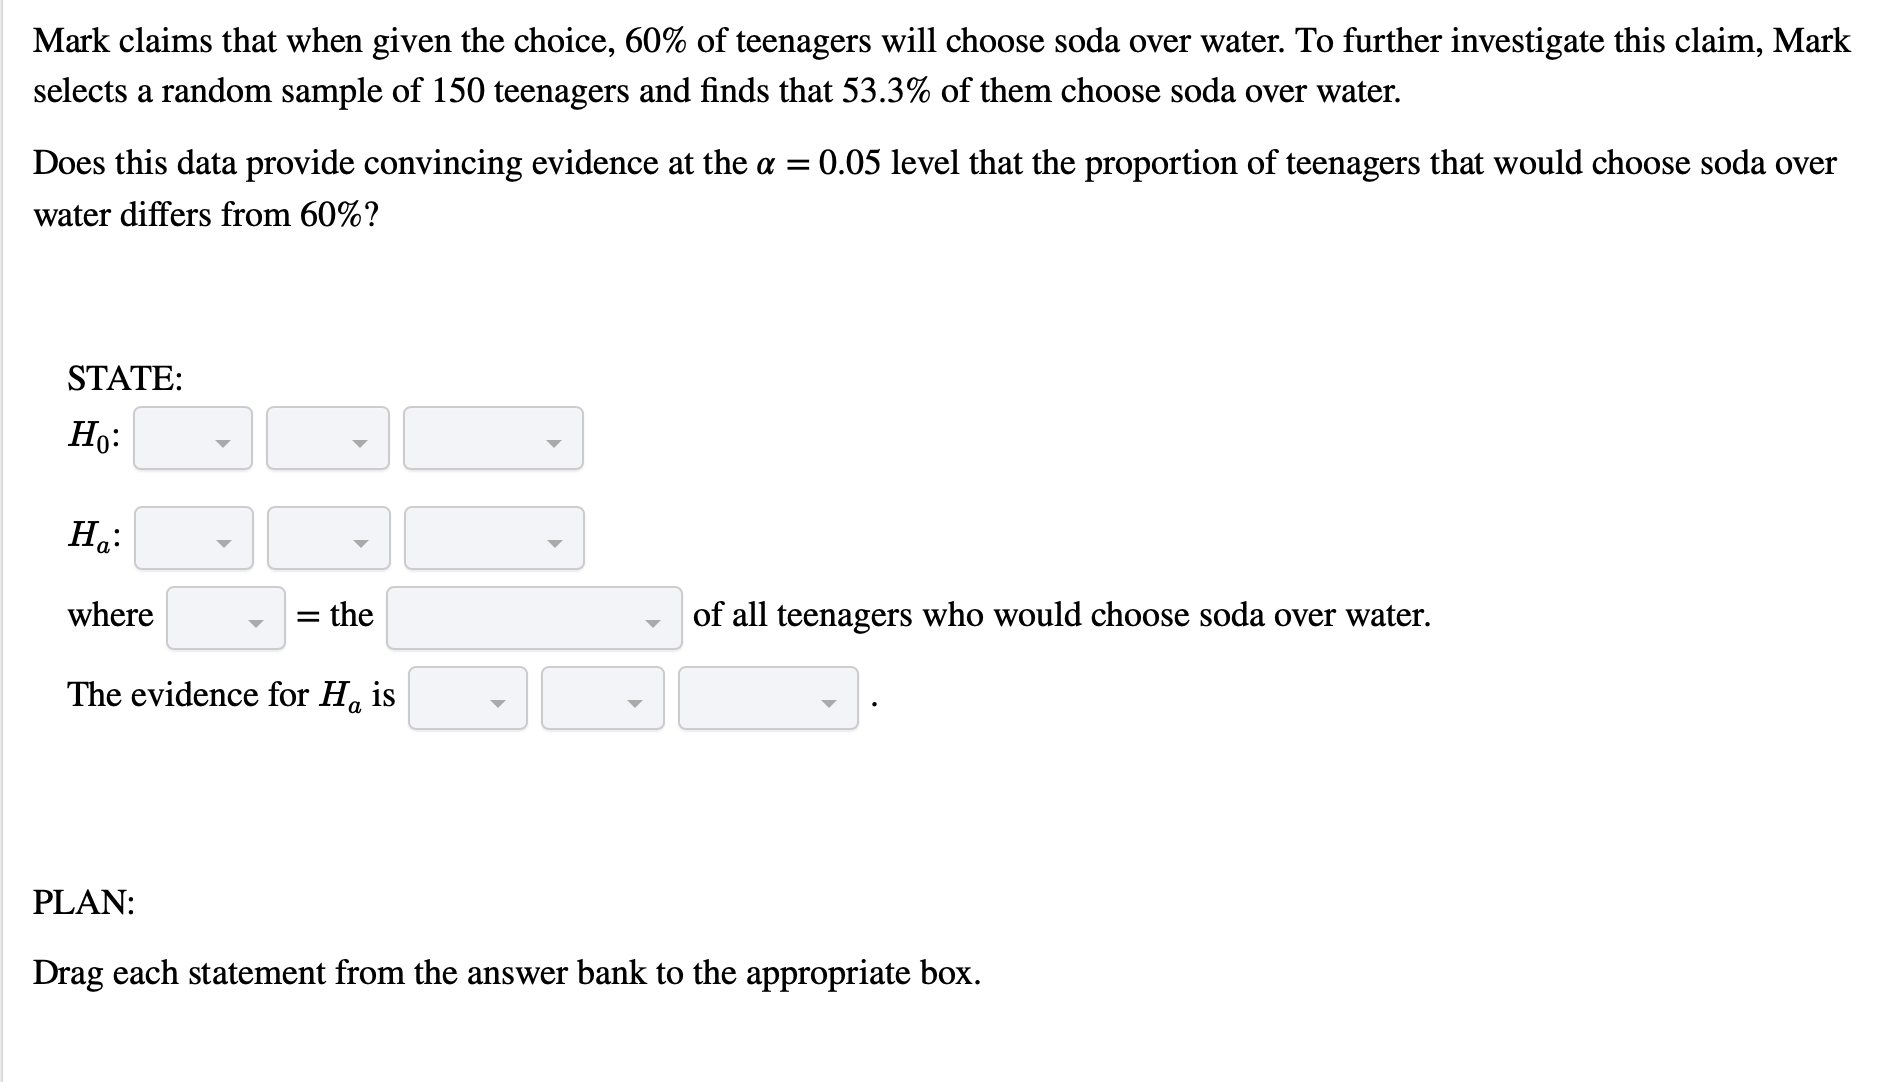Open the third Hₐ value dropdown
This screenshot has width=1900, height=1082.
(x=492, y=538)
